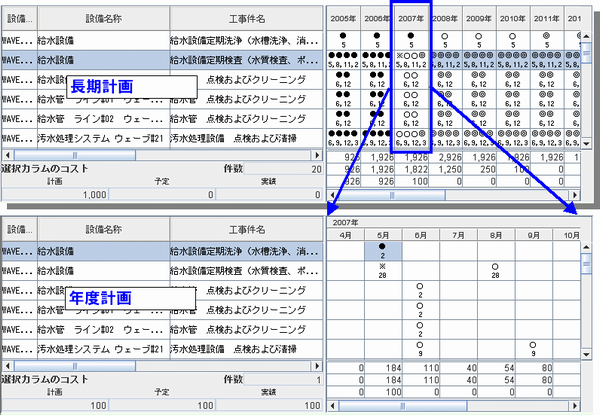Click the ● 2 marker cell in 5月
This screenshot has height=415, width=600.
[383, 251]
